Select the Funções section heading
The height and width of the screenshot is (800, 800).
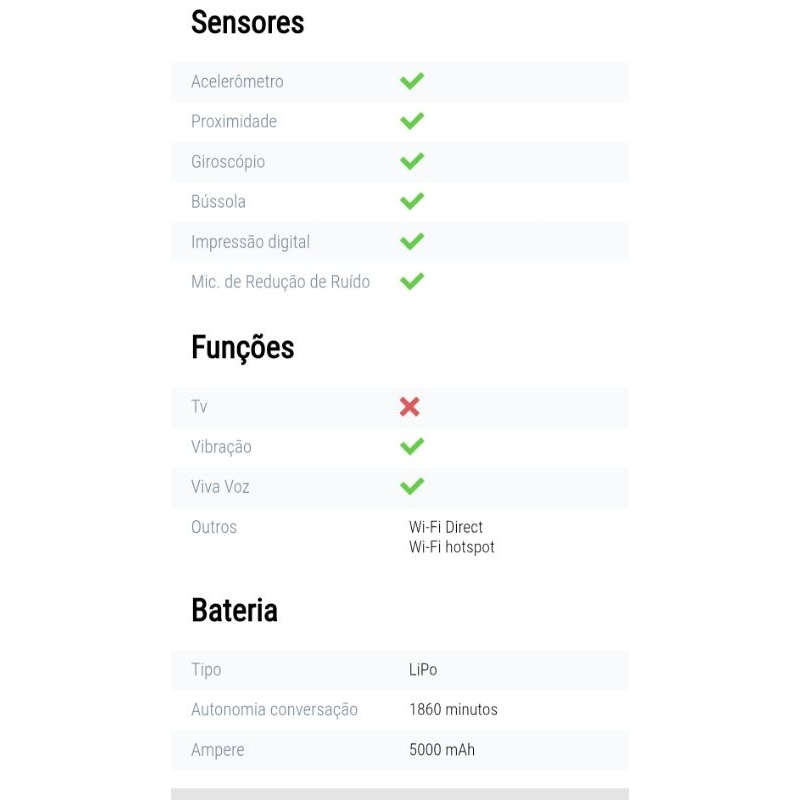(242, 348)
